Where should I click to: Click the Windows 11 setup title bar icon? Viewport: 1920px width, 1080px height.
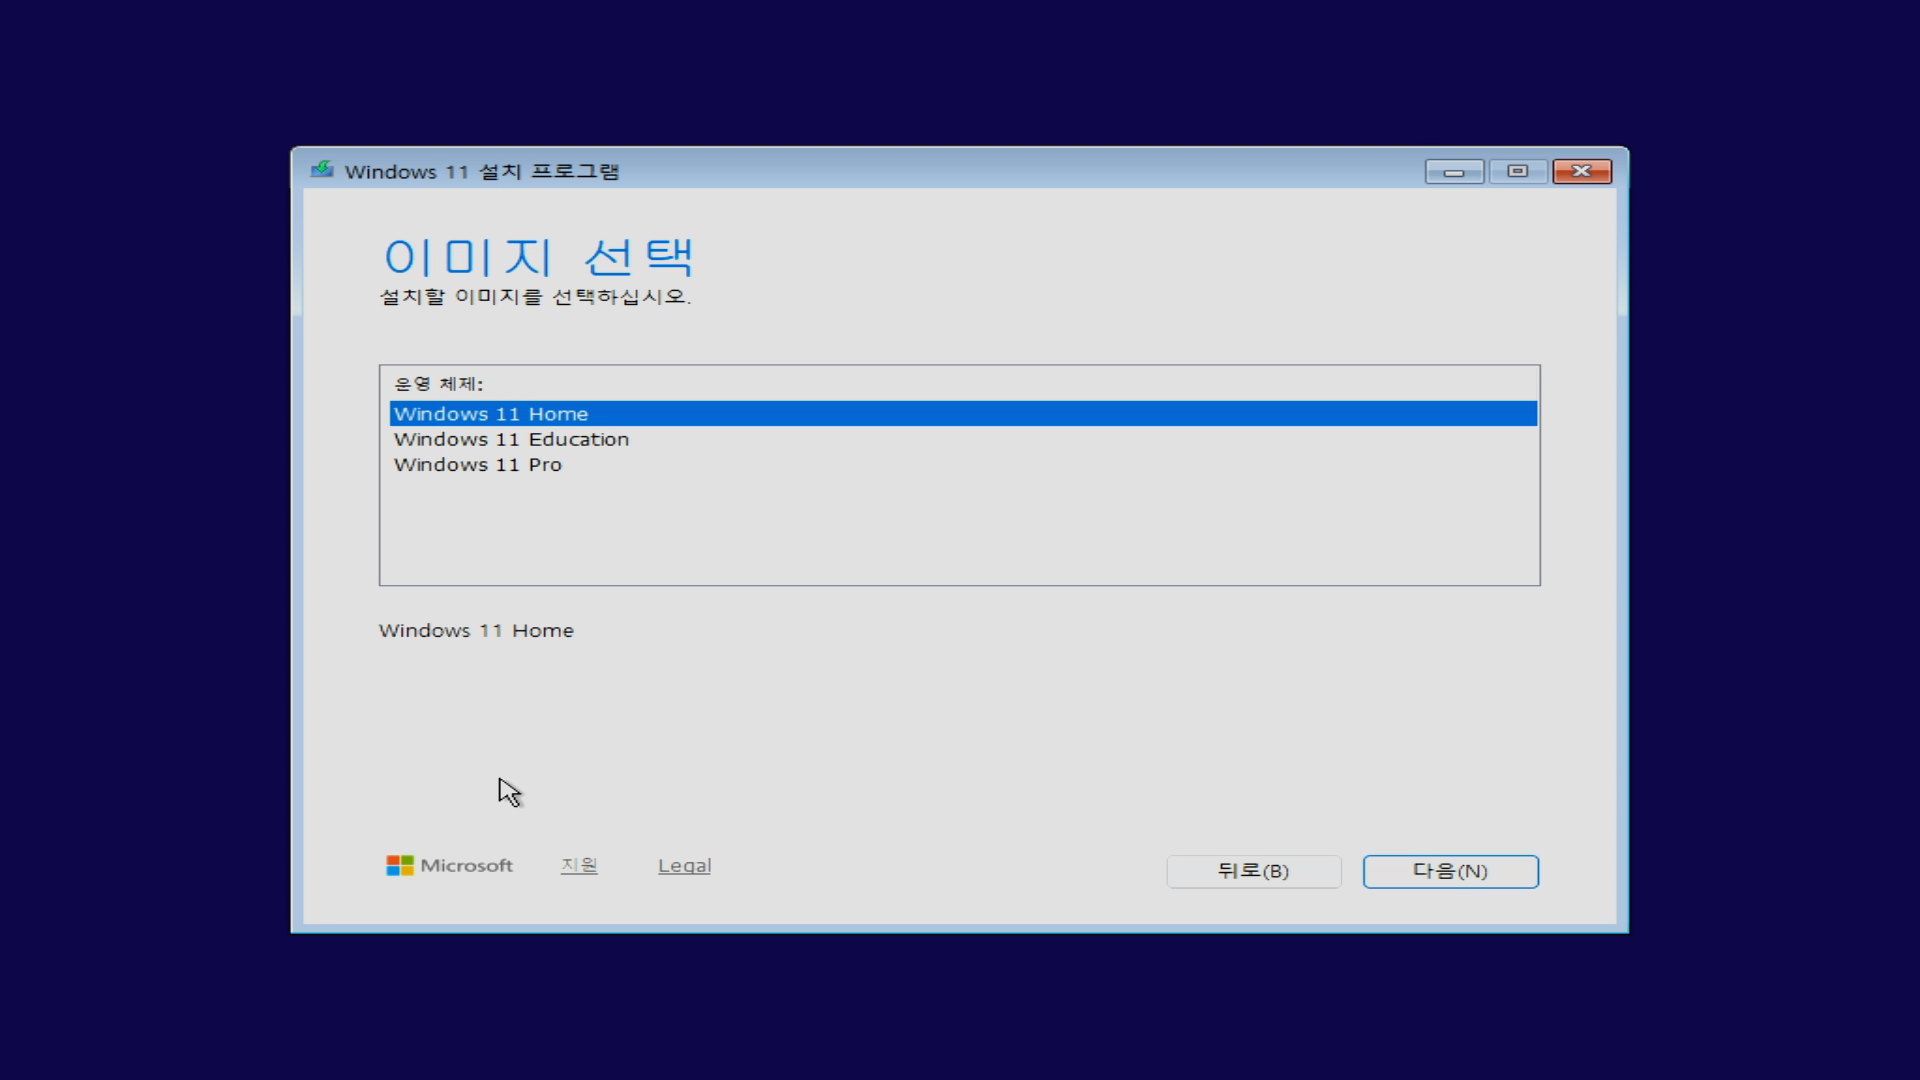(x=322, y=170)
